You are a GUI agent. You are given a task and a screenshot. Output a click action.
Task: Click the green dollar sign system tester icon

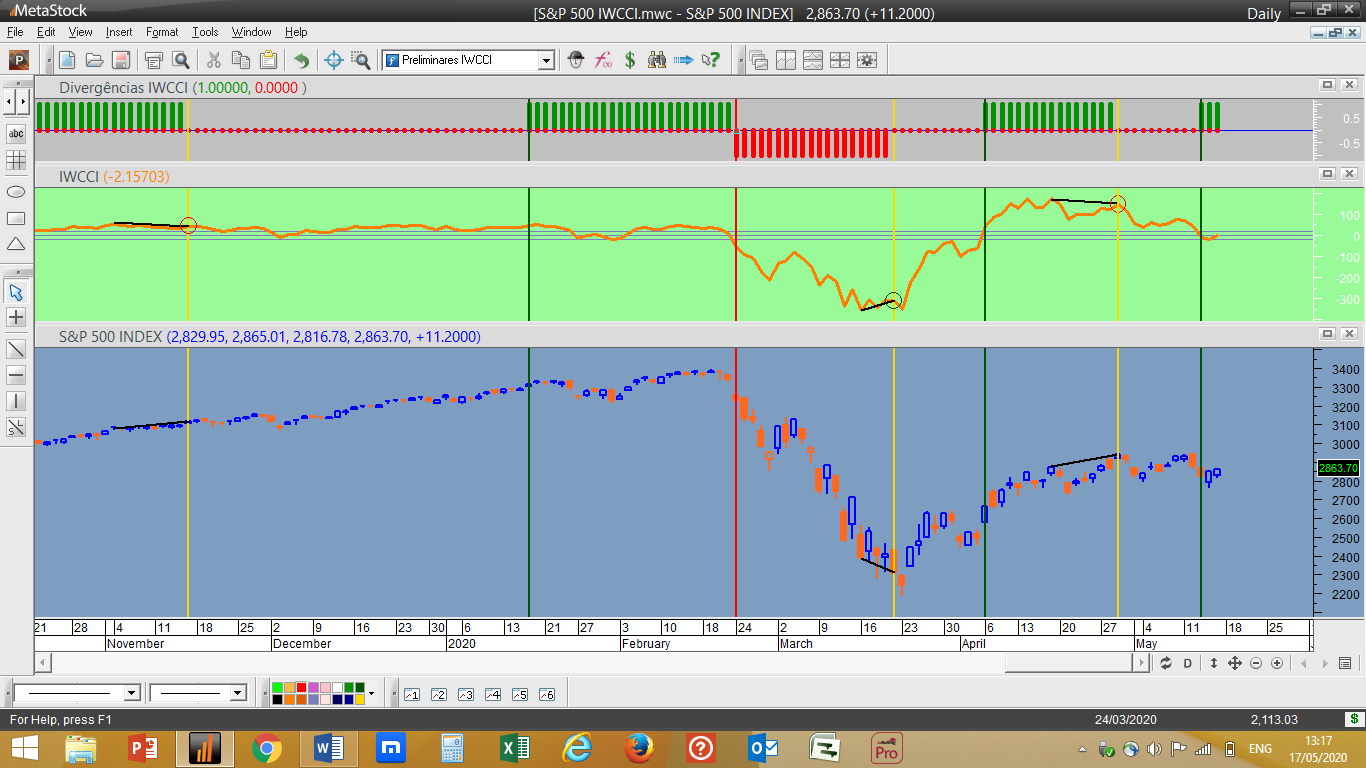[630, 60]
